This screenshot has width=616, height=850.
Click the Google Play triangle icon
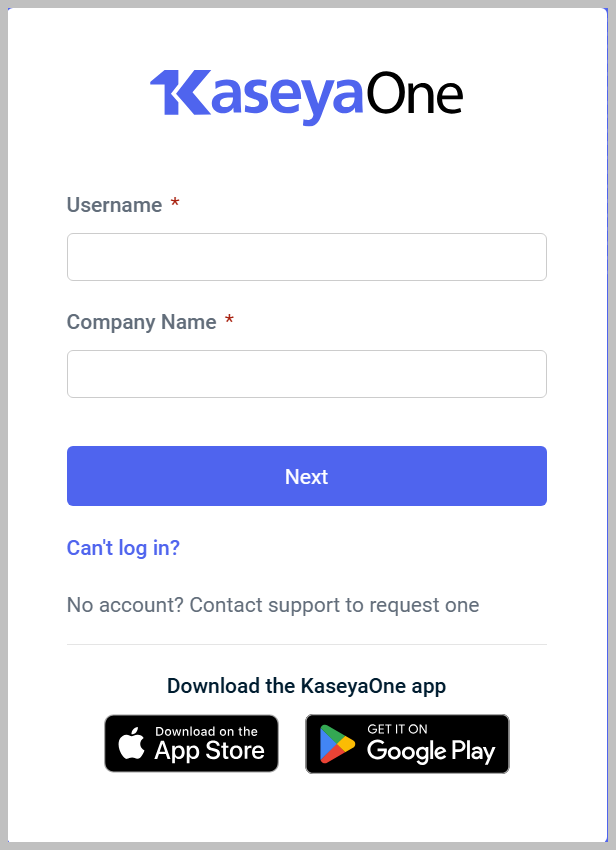tap(337, 744)
